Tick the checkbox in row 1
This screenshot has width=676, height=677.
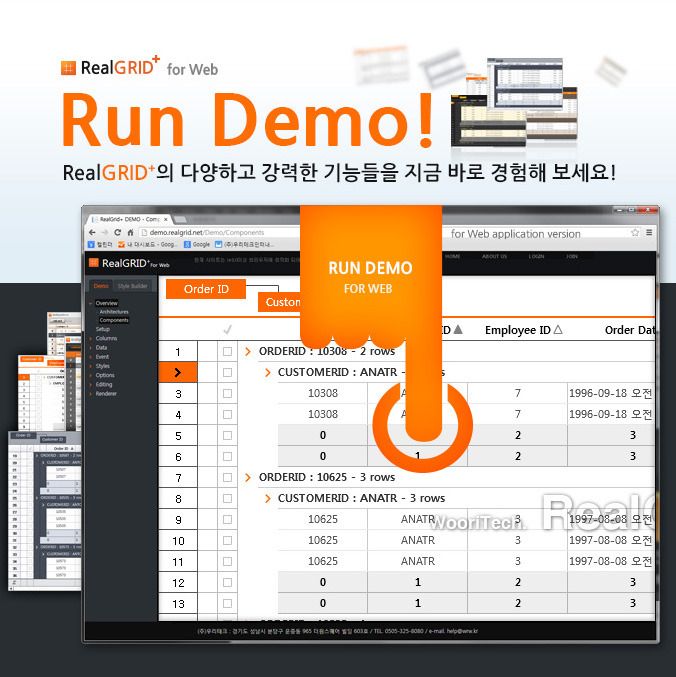pos(227,351)
